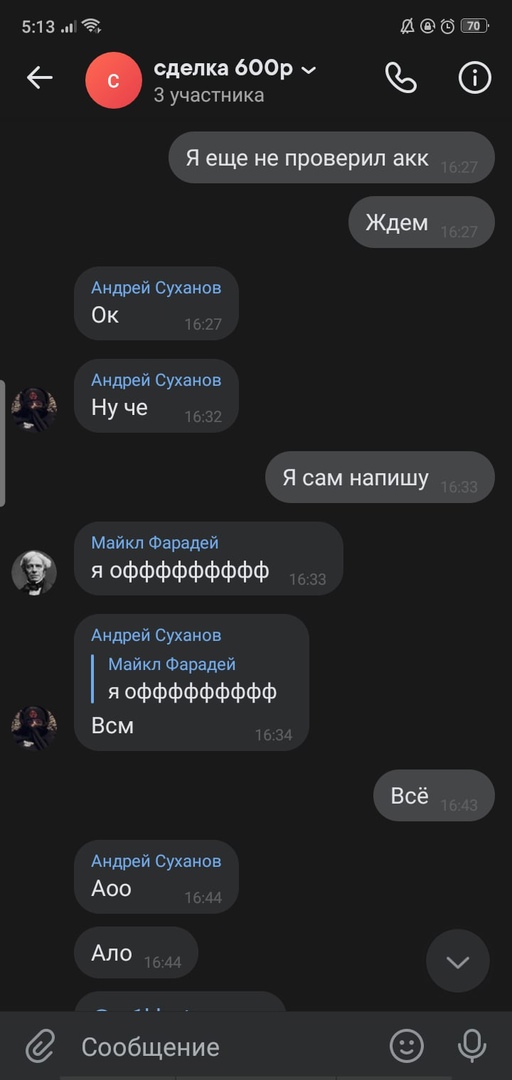Tap the sender name Майкл Фарадей above я офффффффф
Image resolution: width=512 pixels, height=1080 pixels.
(155, 543)
